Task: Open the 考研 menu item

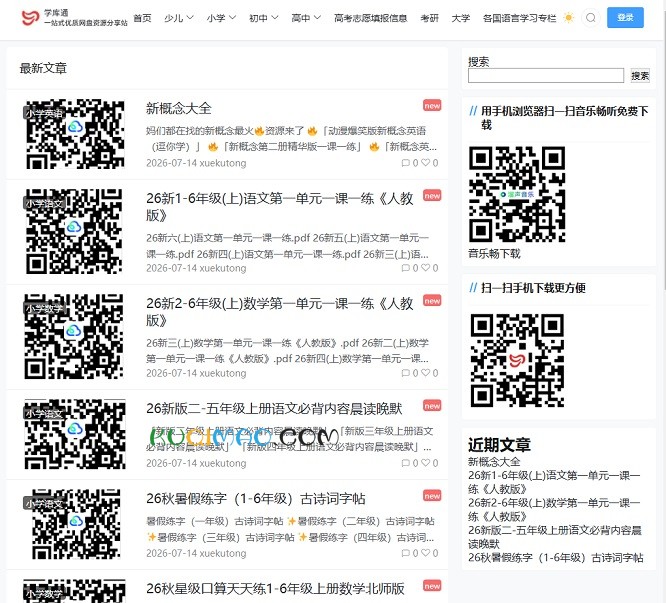Action: click(429, 18)
